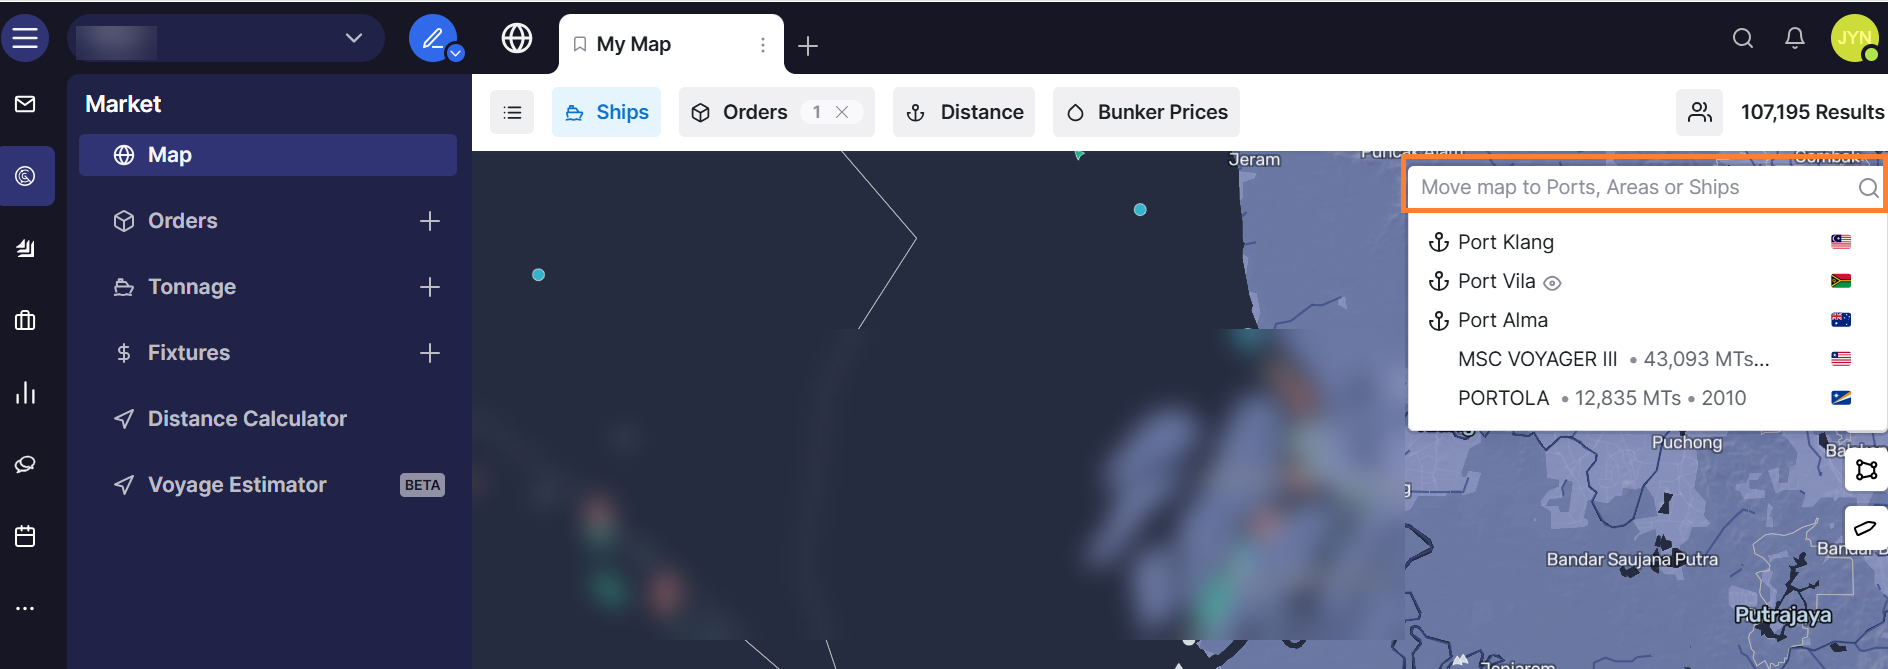Expand Tonnage with the plus icon

tap(430, 287)
